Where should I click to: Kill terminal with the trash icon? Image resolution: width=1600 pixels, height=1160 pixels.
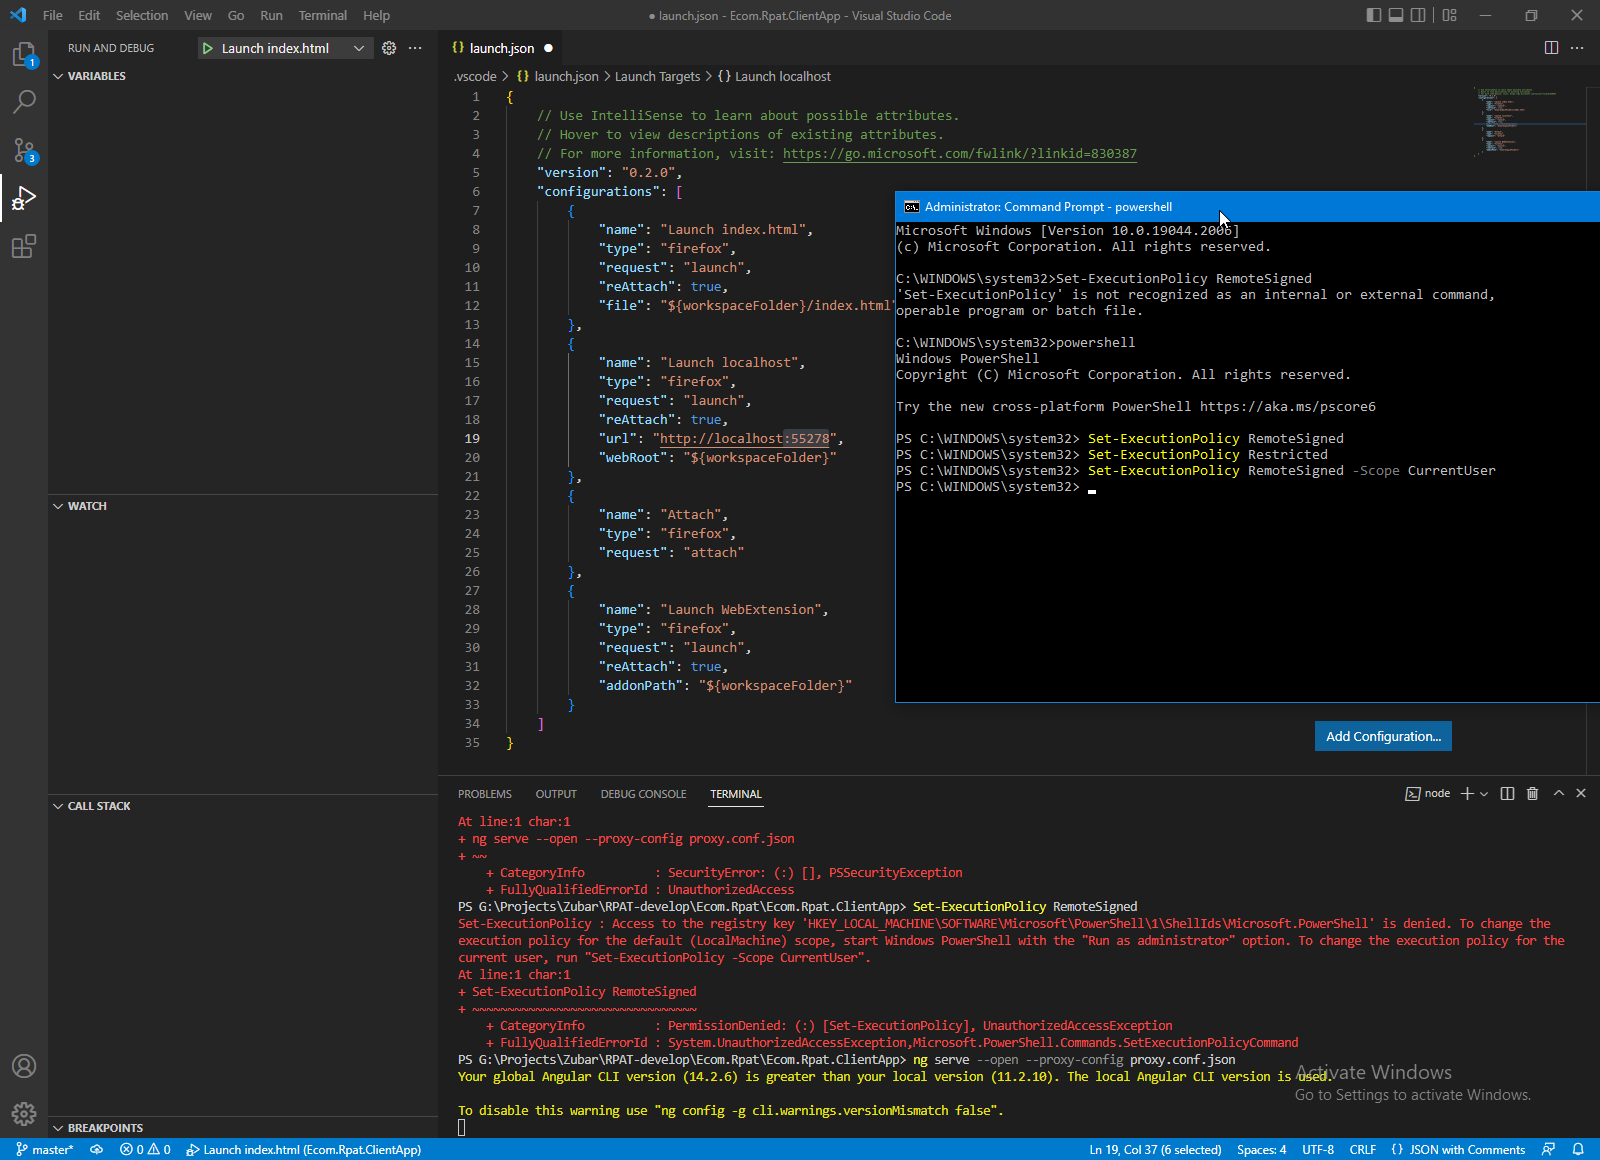(1532, 793)
